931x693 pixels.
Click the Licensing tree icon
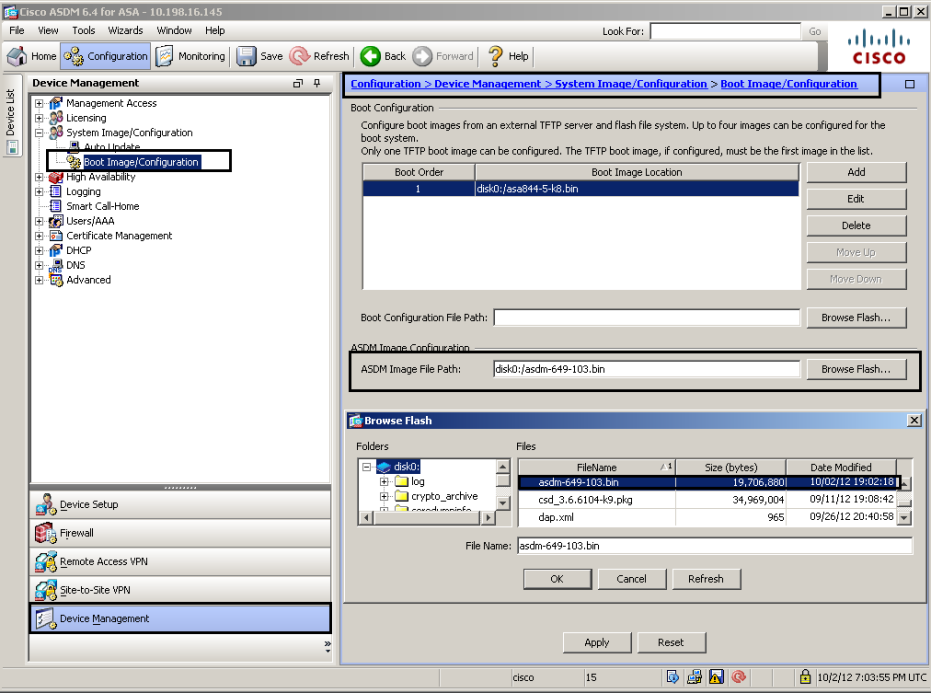56,118
